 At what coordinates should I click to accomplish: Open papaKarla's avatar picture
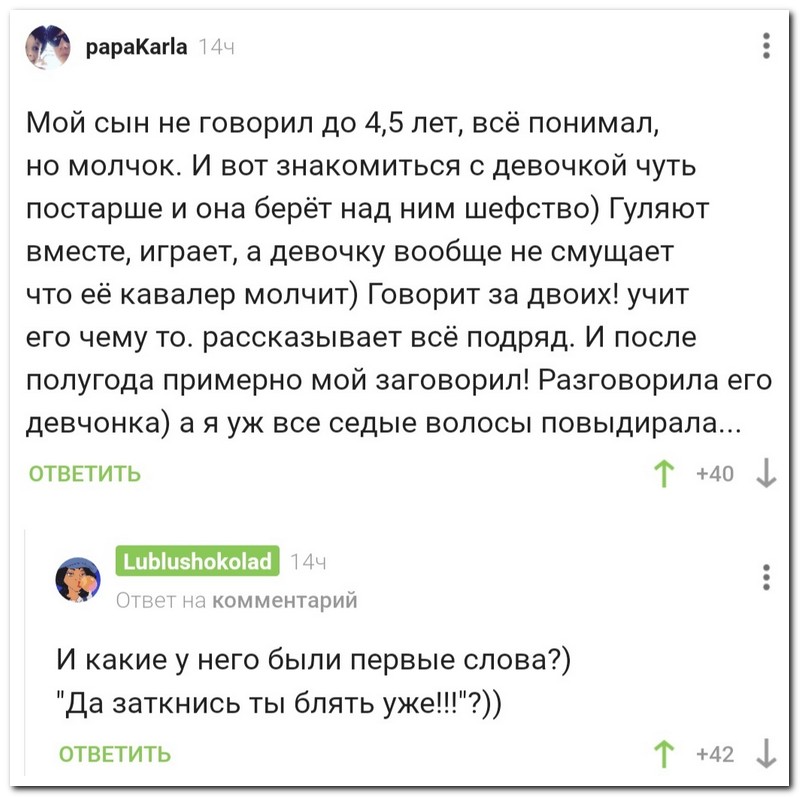click(48, 47)
